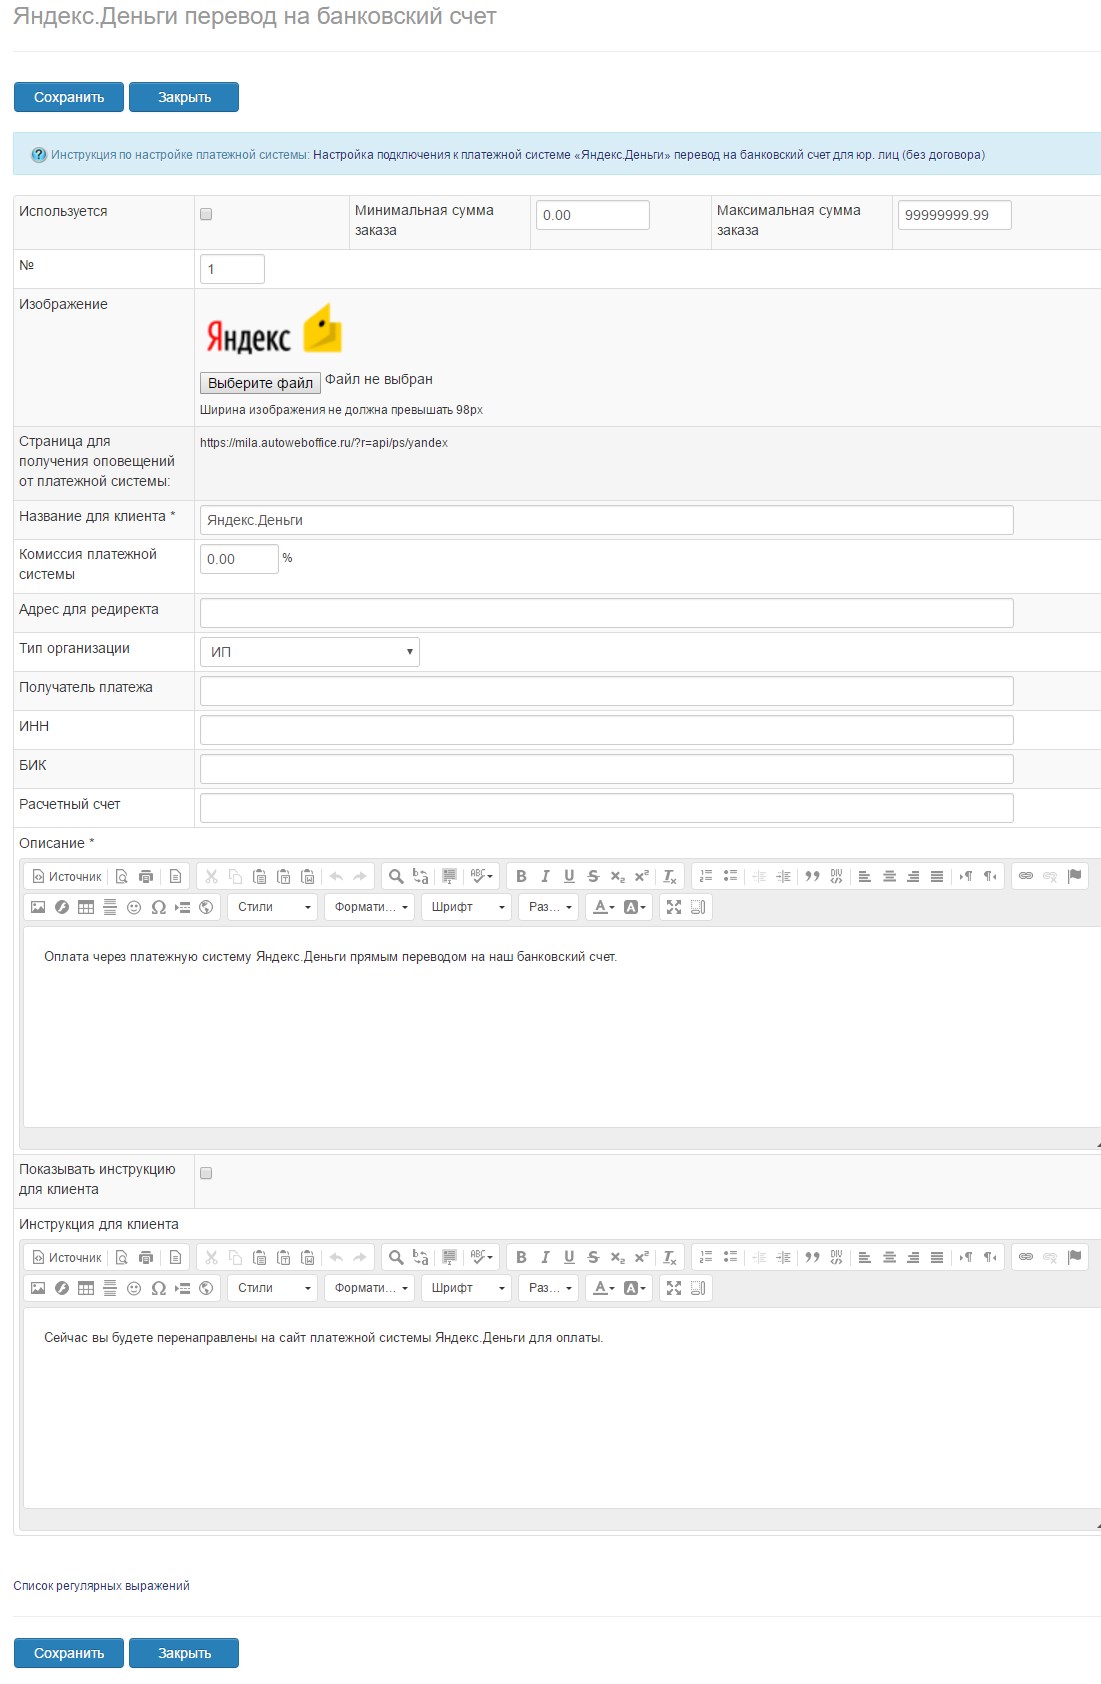Viewport: 1101px width, 1684px height.
Task: Maximize the Инструкция для клиента editor
Action: [x=674, y=1288]
